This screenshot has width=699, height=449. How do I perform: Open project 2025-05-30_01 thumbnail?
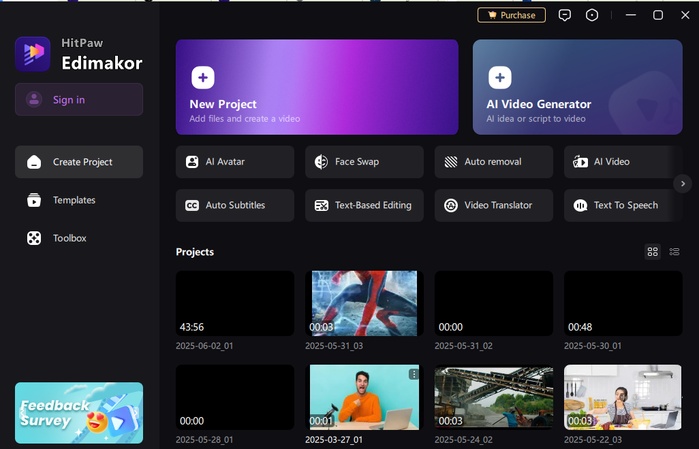pos(623,303)
